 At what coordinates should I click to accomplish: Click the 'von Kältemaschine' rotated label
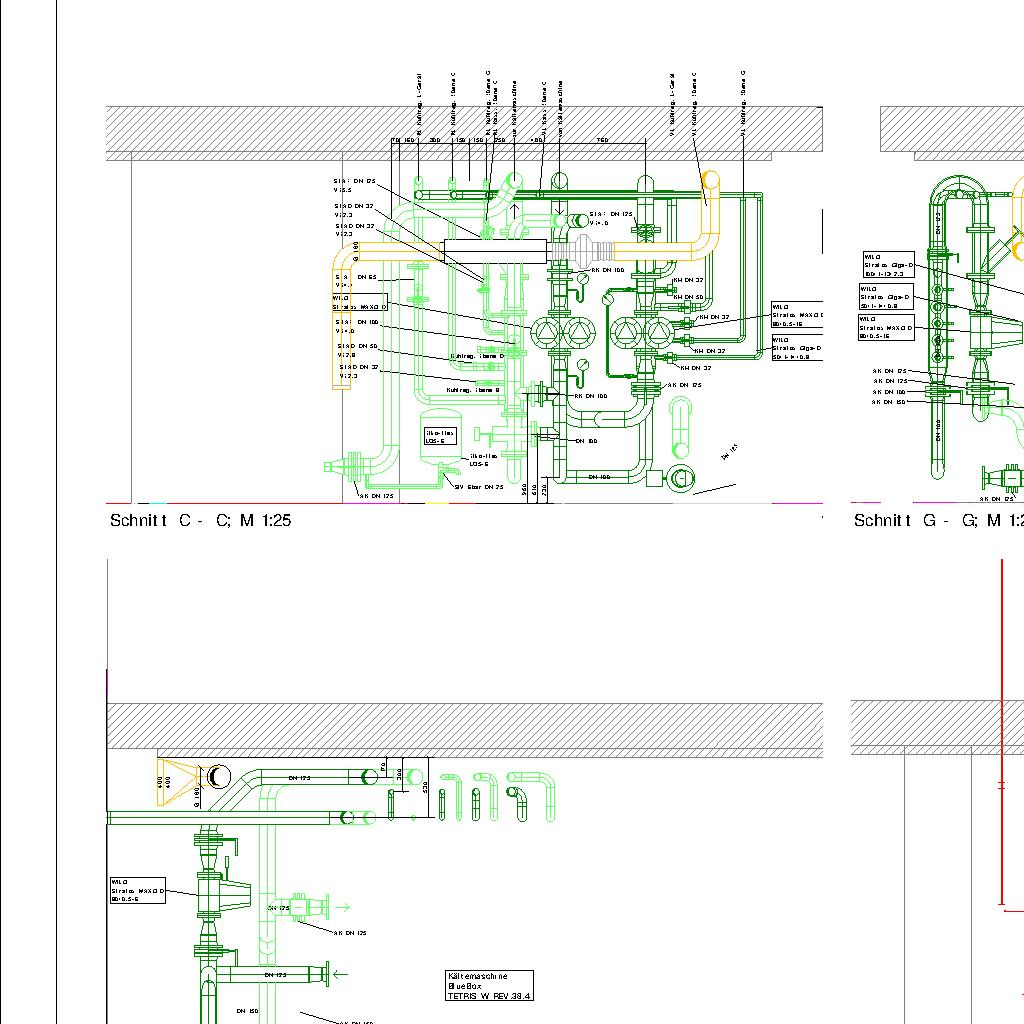tap(560, 110)
